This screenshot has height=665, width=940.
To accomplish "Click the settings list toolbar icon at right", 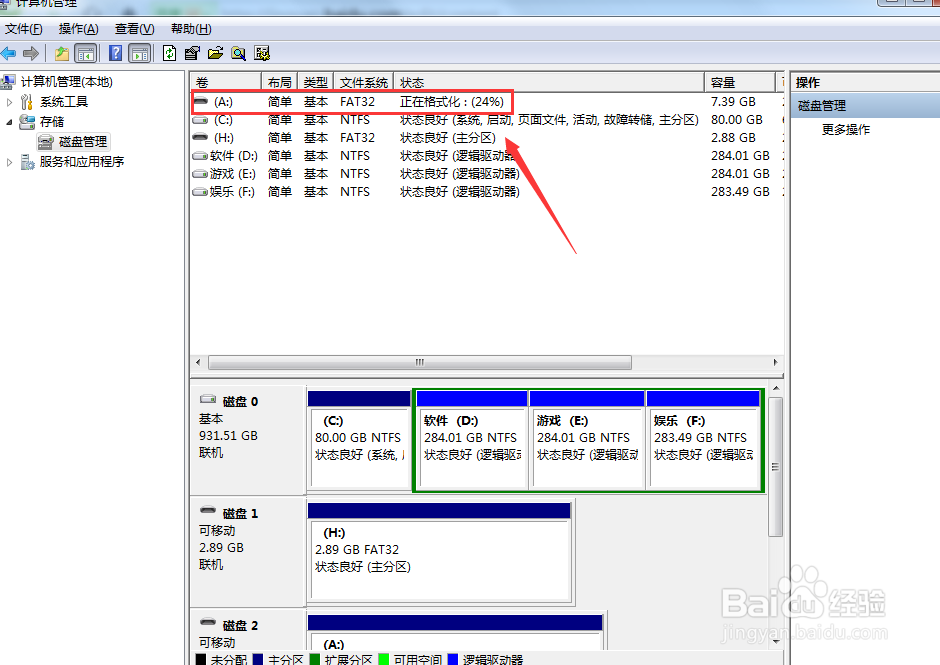I will coord(262,53).
